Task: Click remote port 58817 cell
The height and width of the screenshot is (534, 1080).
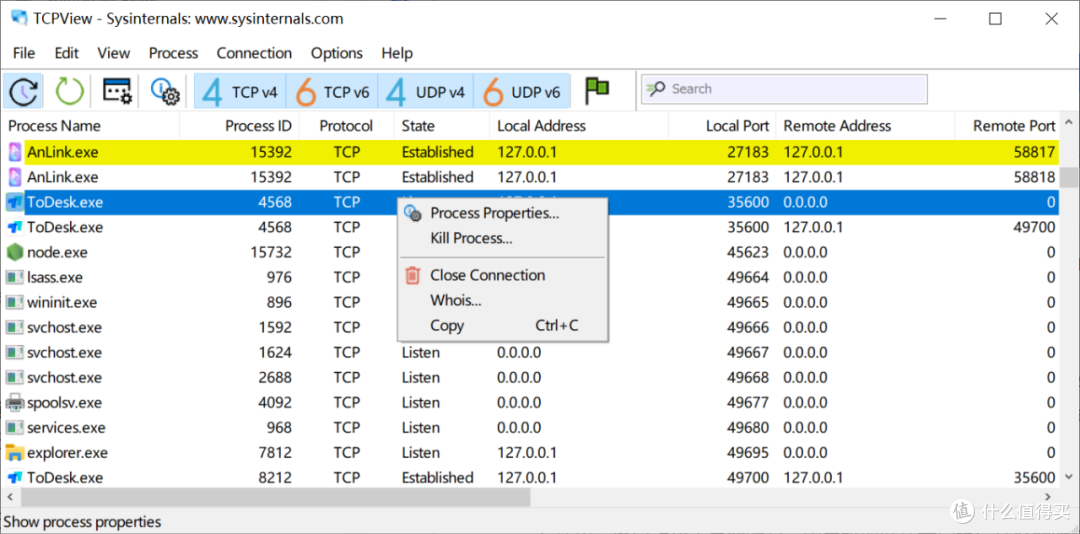Action: pyautogui.click(x=1035, y=152)
